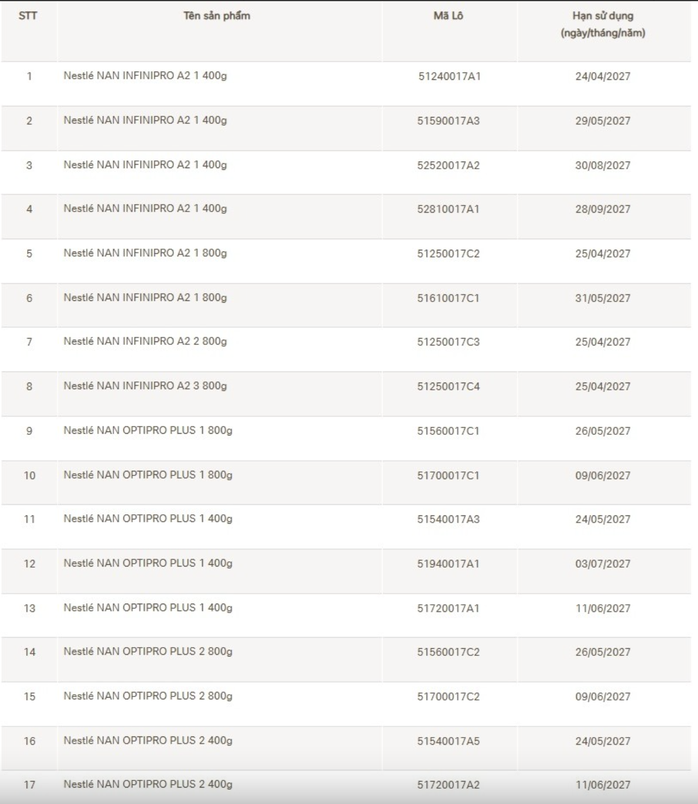Click batch code 51560017C1

click(448, 431)
